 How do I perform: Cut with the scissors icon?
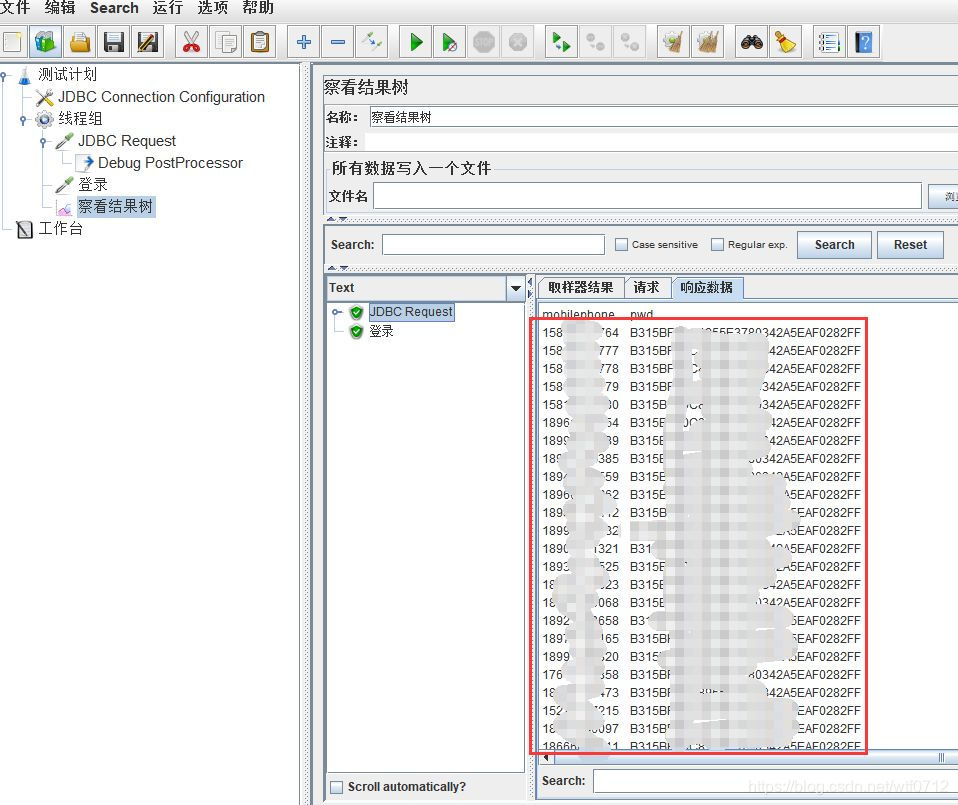[x=191, y=42]
